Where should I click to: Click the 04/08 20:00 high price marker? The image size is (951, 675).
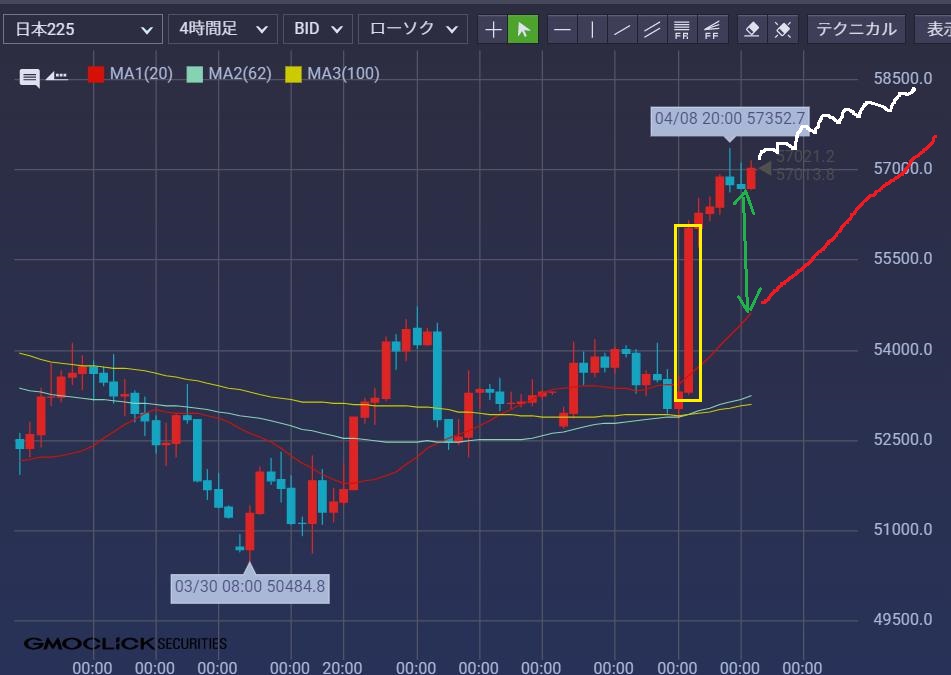pyautogui.click(x=729, y=119)
